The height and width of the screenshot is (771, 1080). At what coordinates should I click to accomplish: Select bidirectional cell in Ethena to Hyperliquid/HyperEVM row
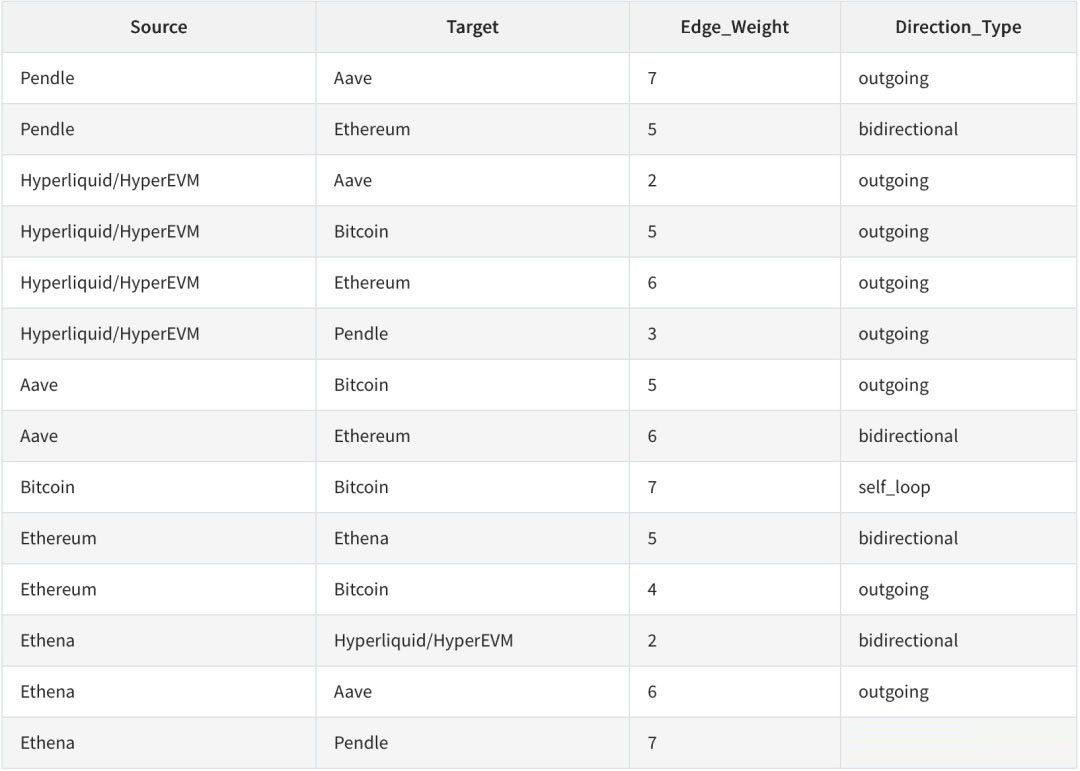(908, 640)
